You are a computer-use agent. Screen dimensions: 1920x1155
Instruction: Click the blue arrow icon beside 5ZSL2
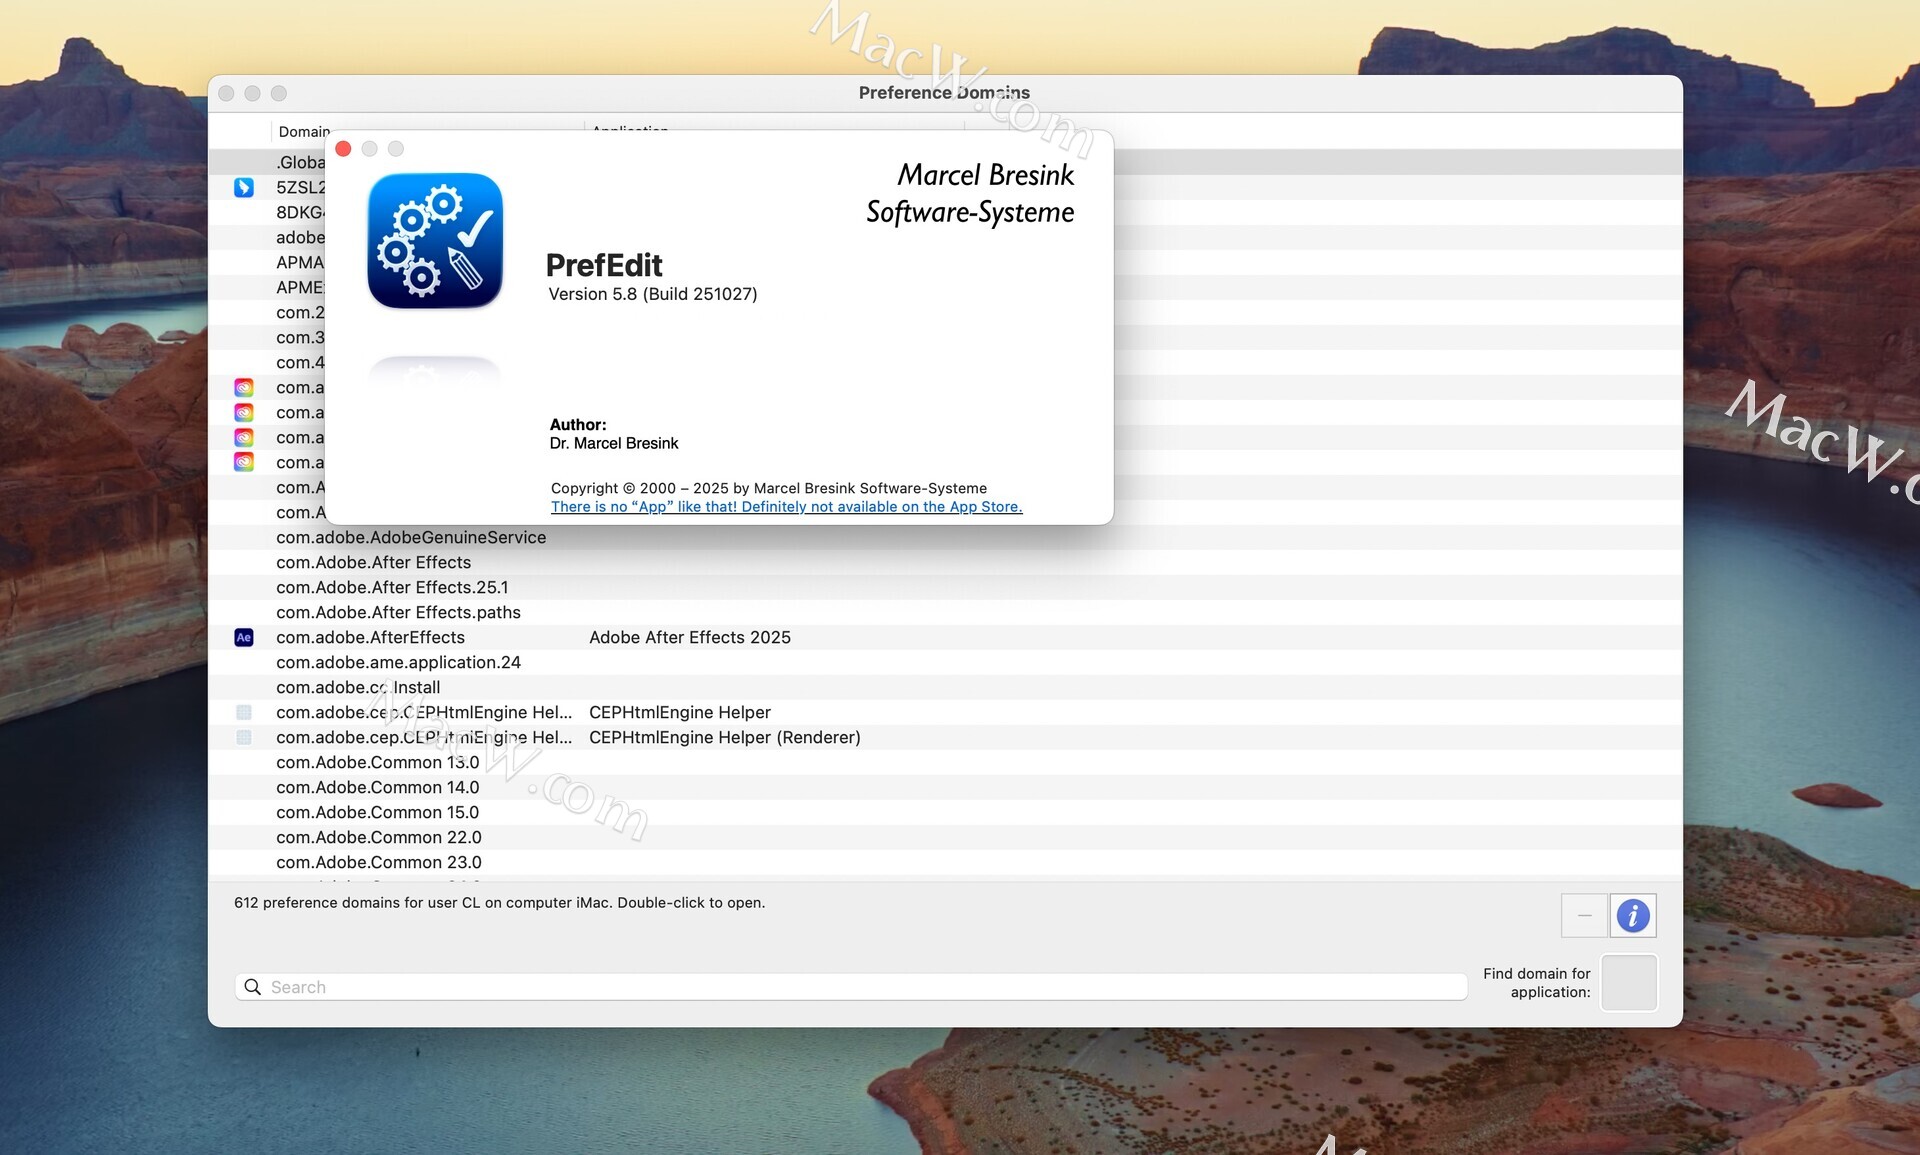(x=243, y=187)
